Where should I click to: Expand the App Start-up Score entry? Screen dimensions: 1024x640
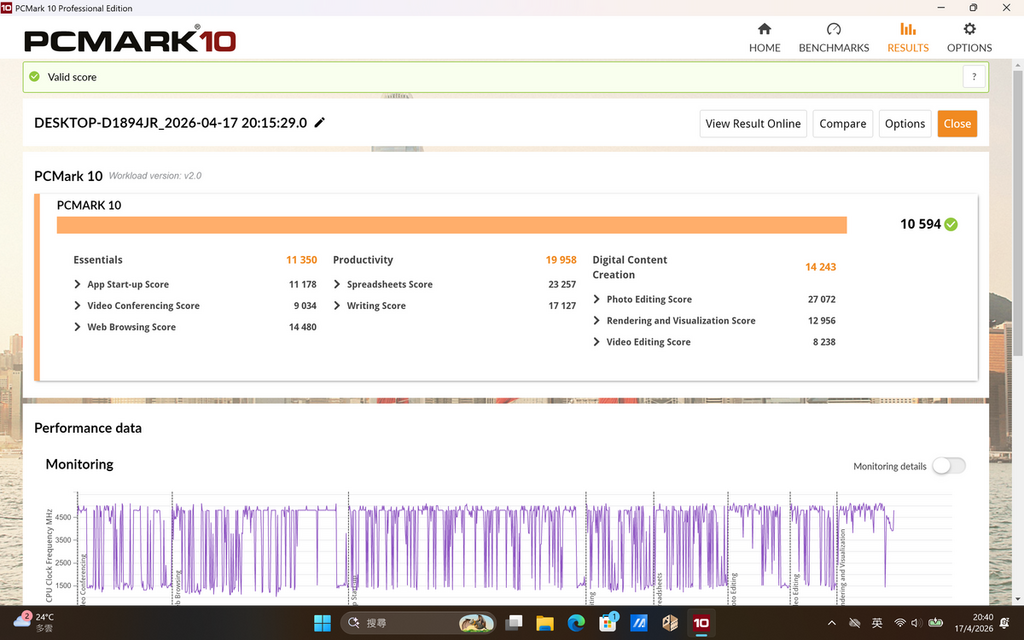75,284
